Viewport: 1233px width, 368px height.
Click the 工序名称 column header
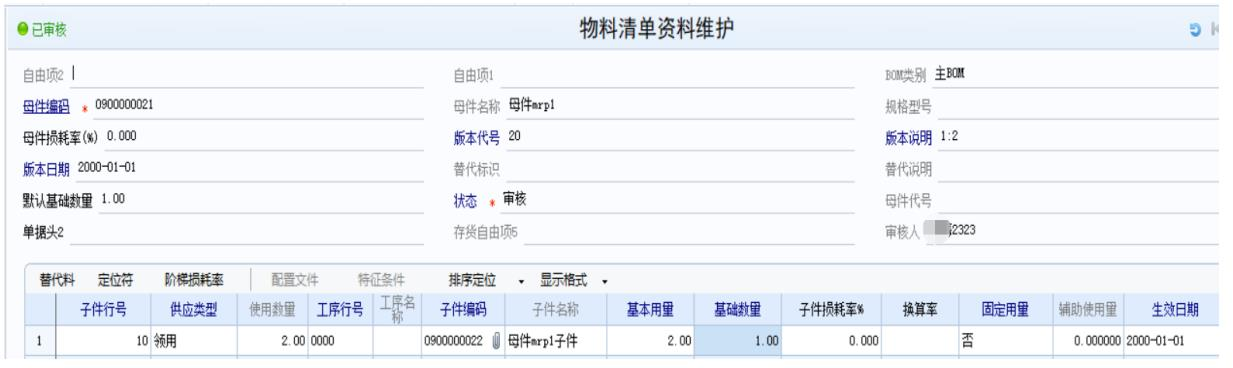pyautogui.click(x=396, y=310)
